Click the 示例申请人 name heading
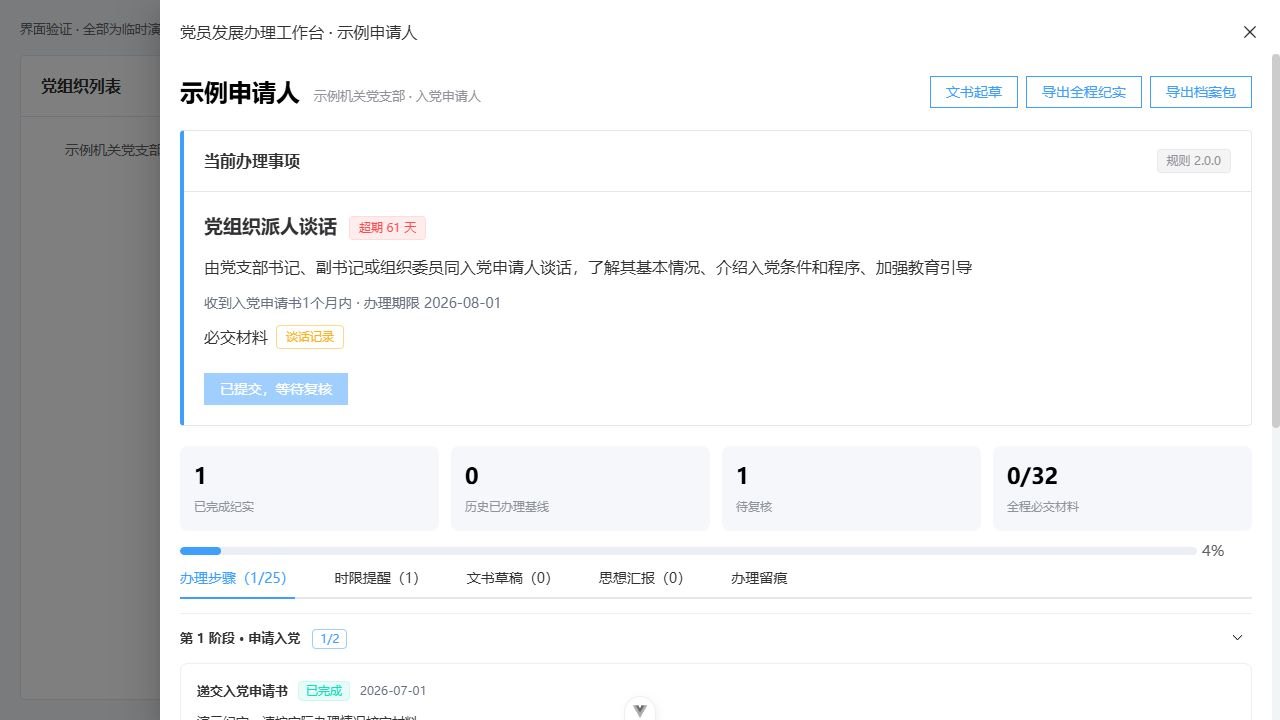Image resolution: width=1280 pixels, height=720 pixels. [240, 93]
